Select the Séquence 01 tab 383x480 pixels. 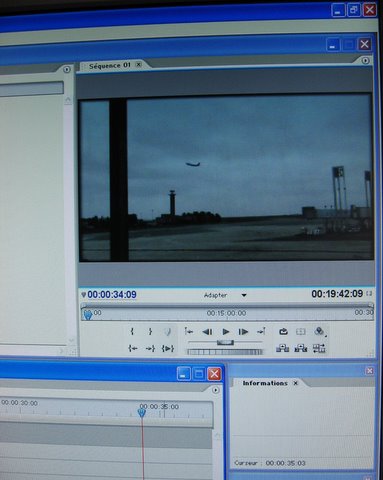pos(110,65)
